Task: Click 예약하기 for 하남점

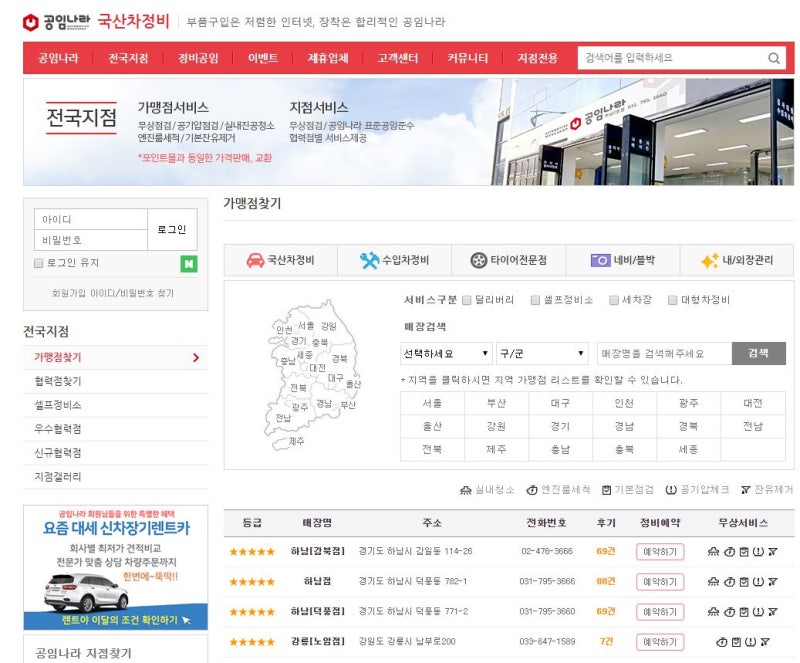Action: pyautogui.click(x=660, y=582)
